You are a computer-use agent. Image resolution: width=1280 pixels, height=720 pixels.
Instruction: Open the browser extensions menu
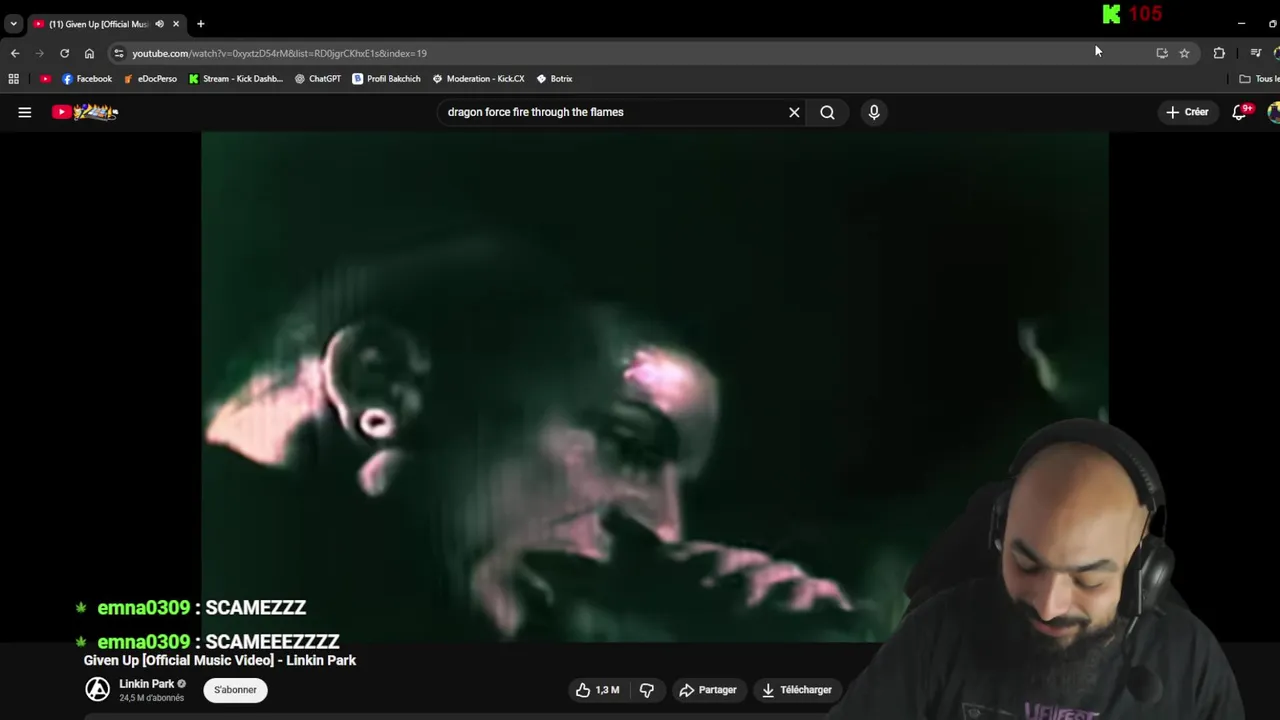pos(1219,53)
